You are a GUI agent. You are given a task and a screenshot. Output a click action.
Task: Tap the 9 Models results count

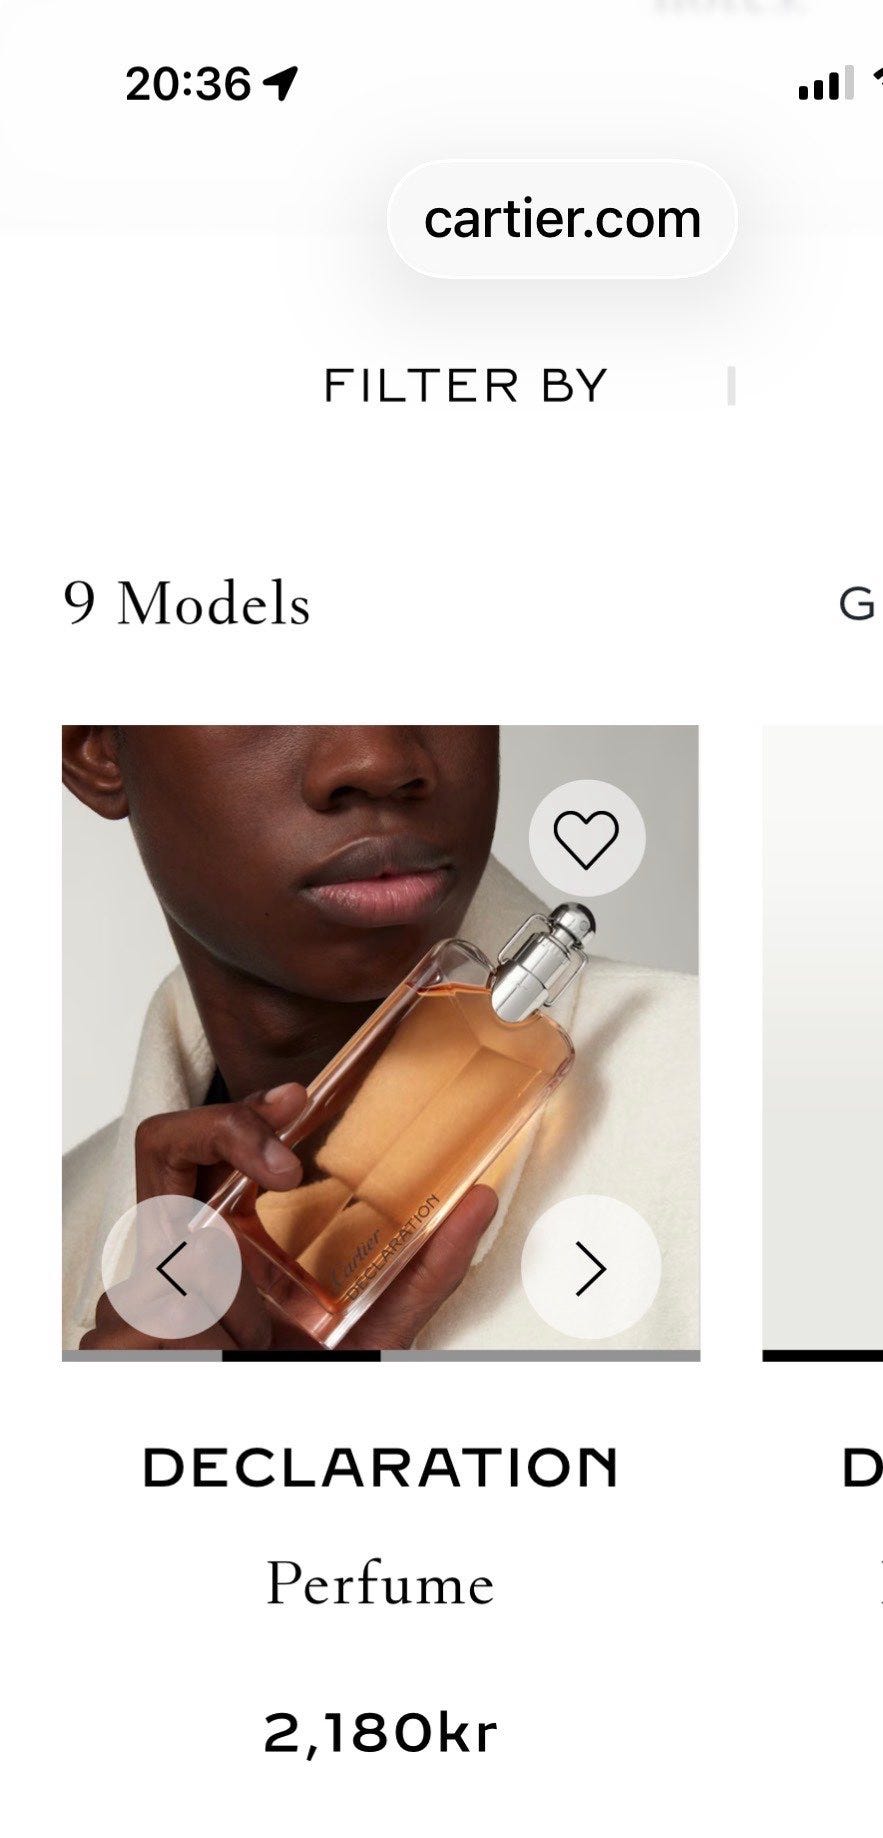pyautogui.click(x=187, y=603)
